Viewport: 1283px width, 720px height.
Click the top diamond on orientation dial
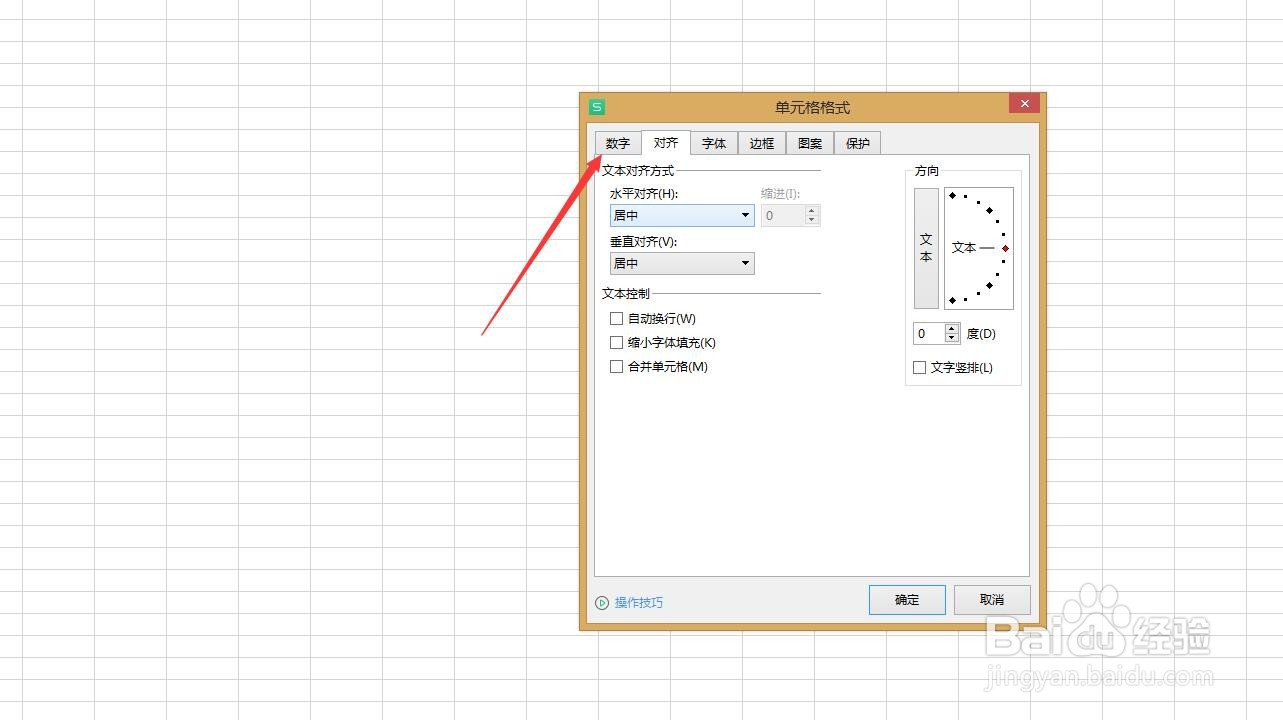(x=952, y=195)
